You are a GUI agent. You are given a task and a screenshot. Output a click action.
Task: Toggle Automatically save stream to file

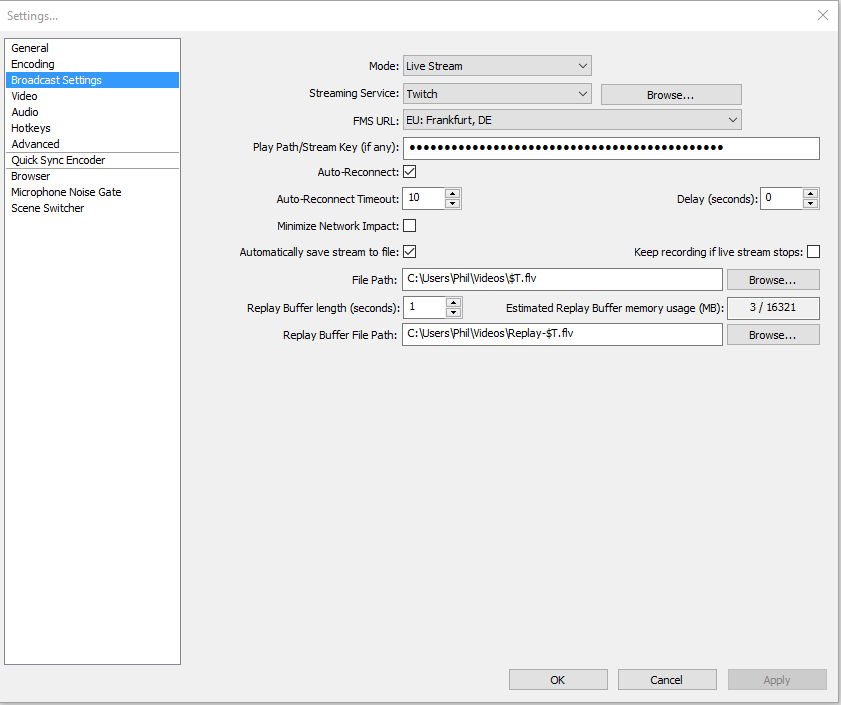click(409, 252)
